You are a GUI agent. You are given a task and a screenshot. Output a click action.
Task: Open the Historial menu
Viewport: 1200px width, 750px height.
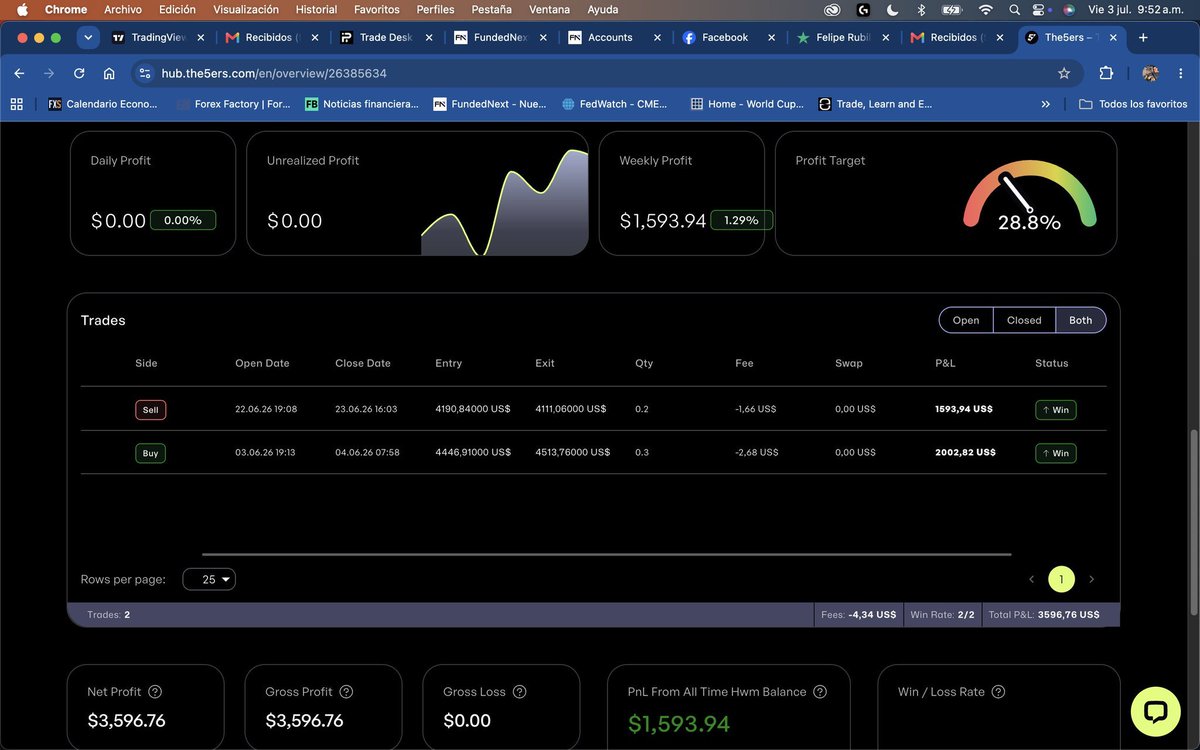tap(316, 9)
